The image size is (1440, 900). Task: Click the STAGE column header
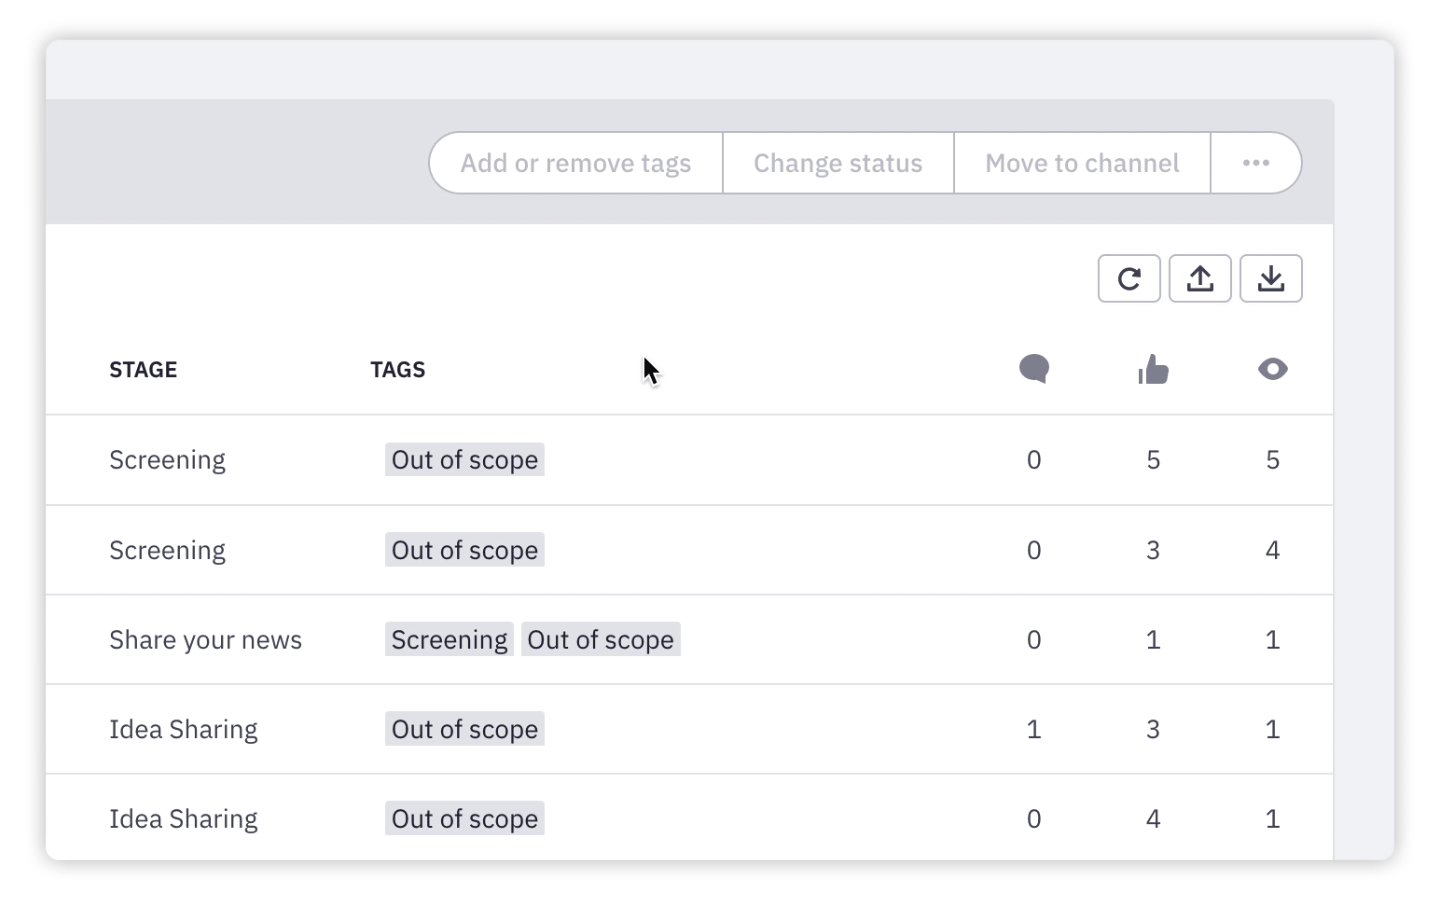(x=143, y=370)
